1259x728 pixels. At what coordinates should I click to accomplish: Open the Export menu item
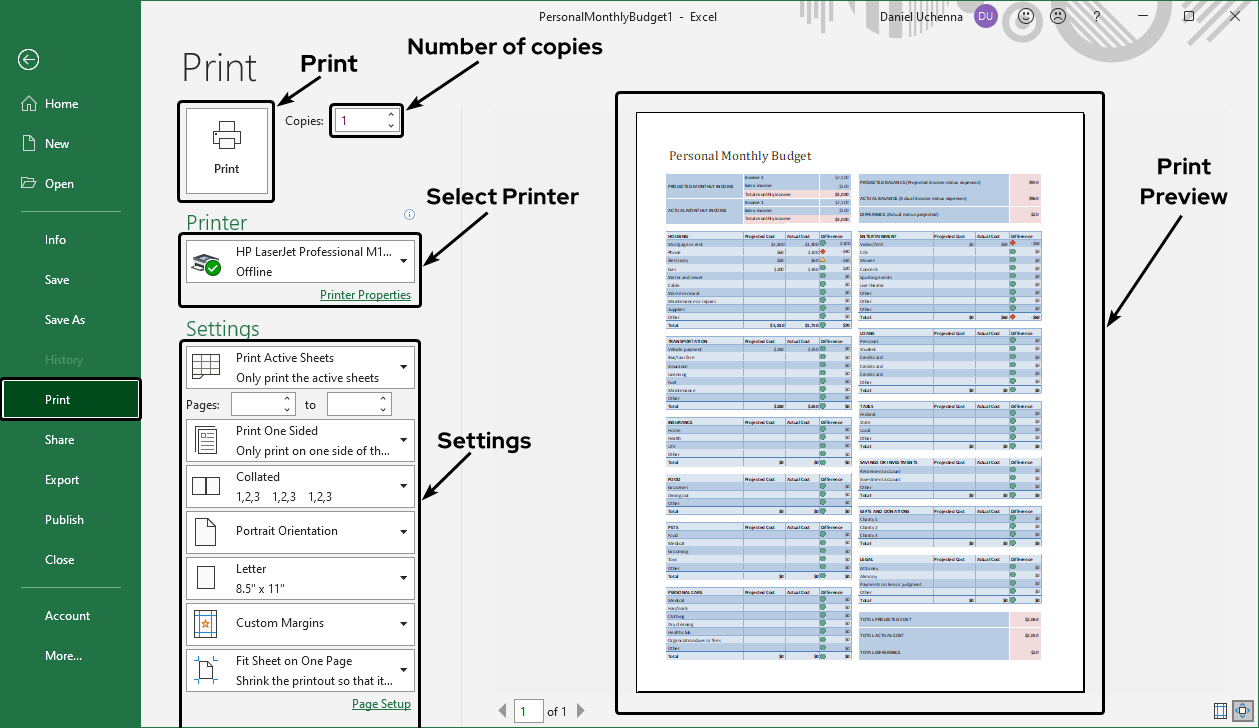click(62, 480)
